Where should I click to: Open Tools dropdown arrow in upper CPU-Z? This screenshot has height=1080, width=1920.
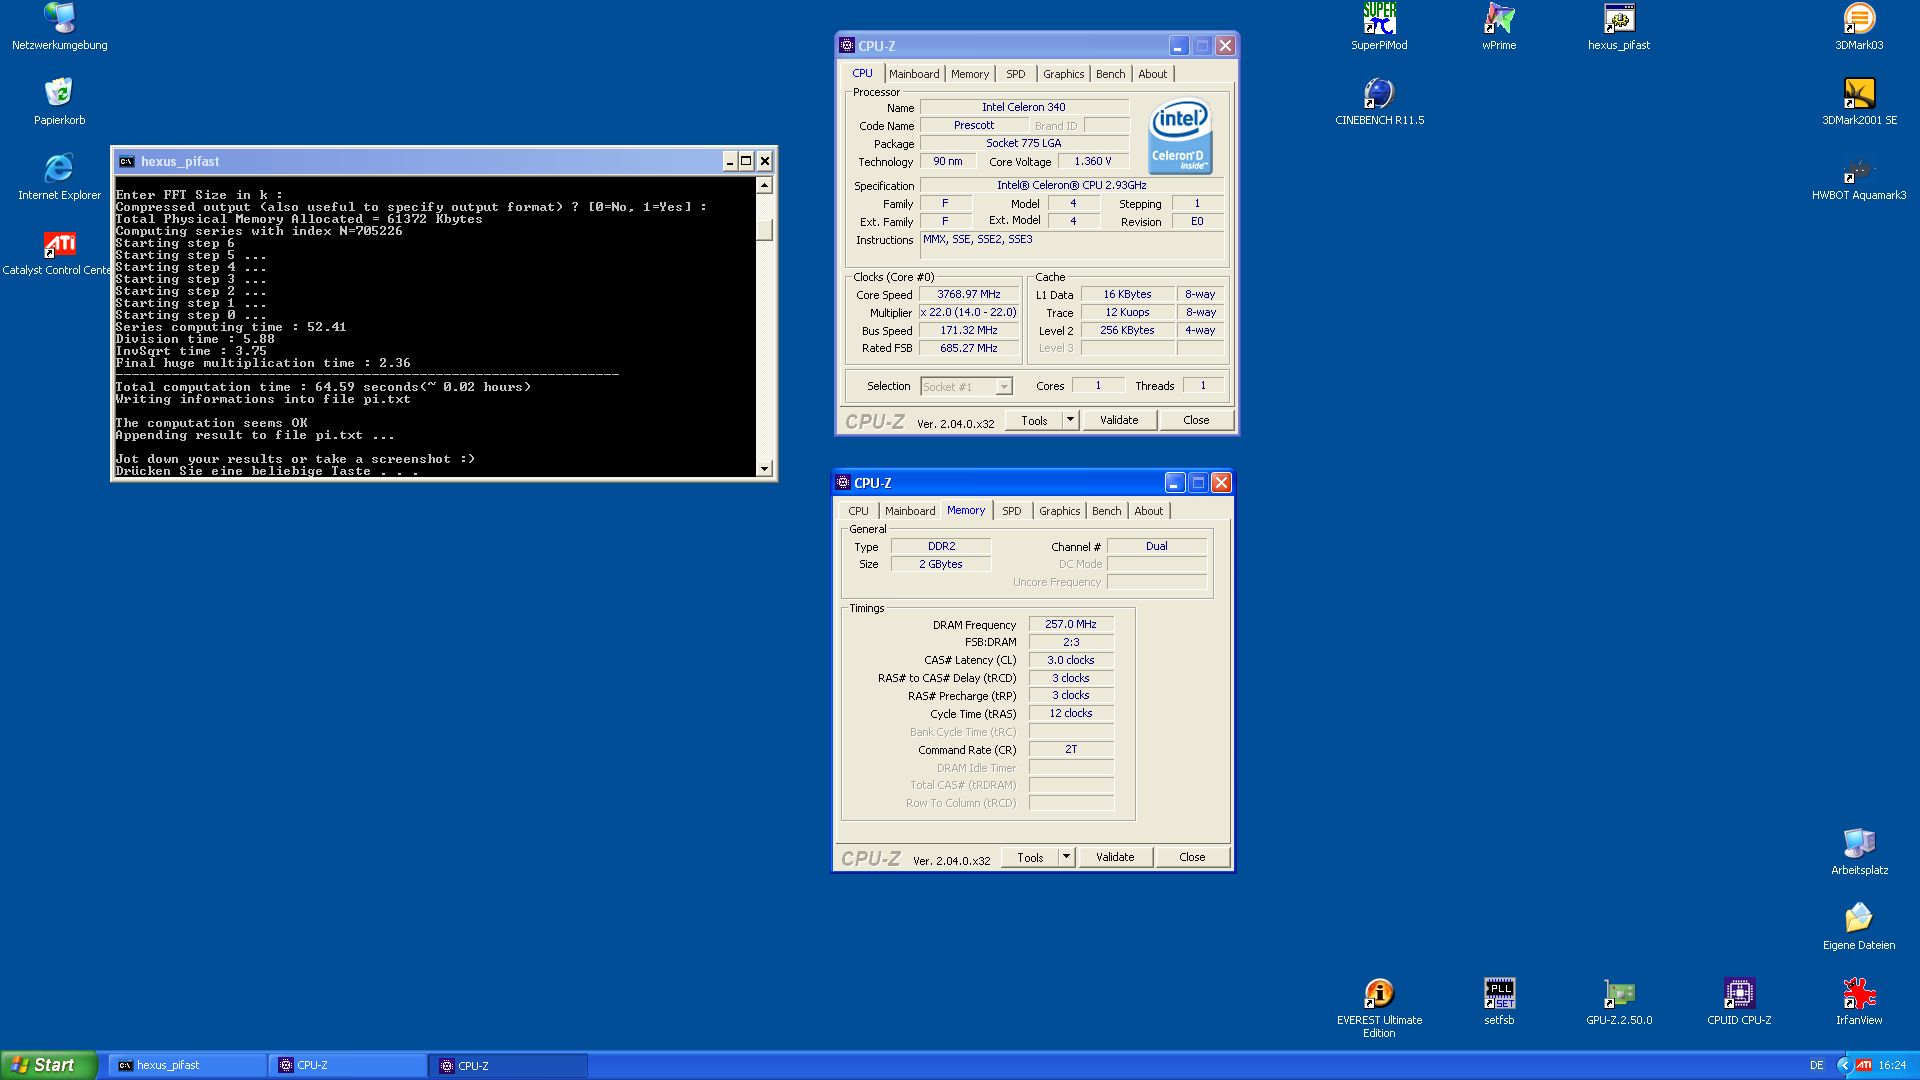pos(1070,420)
